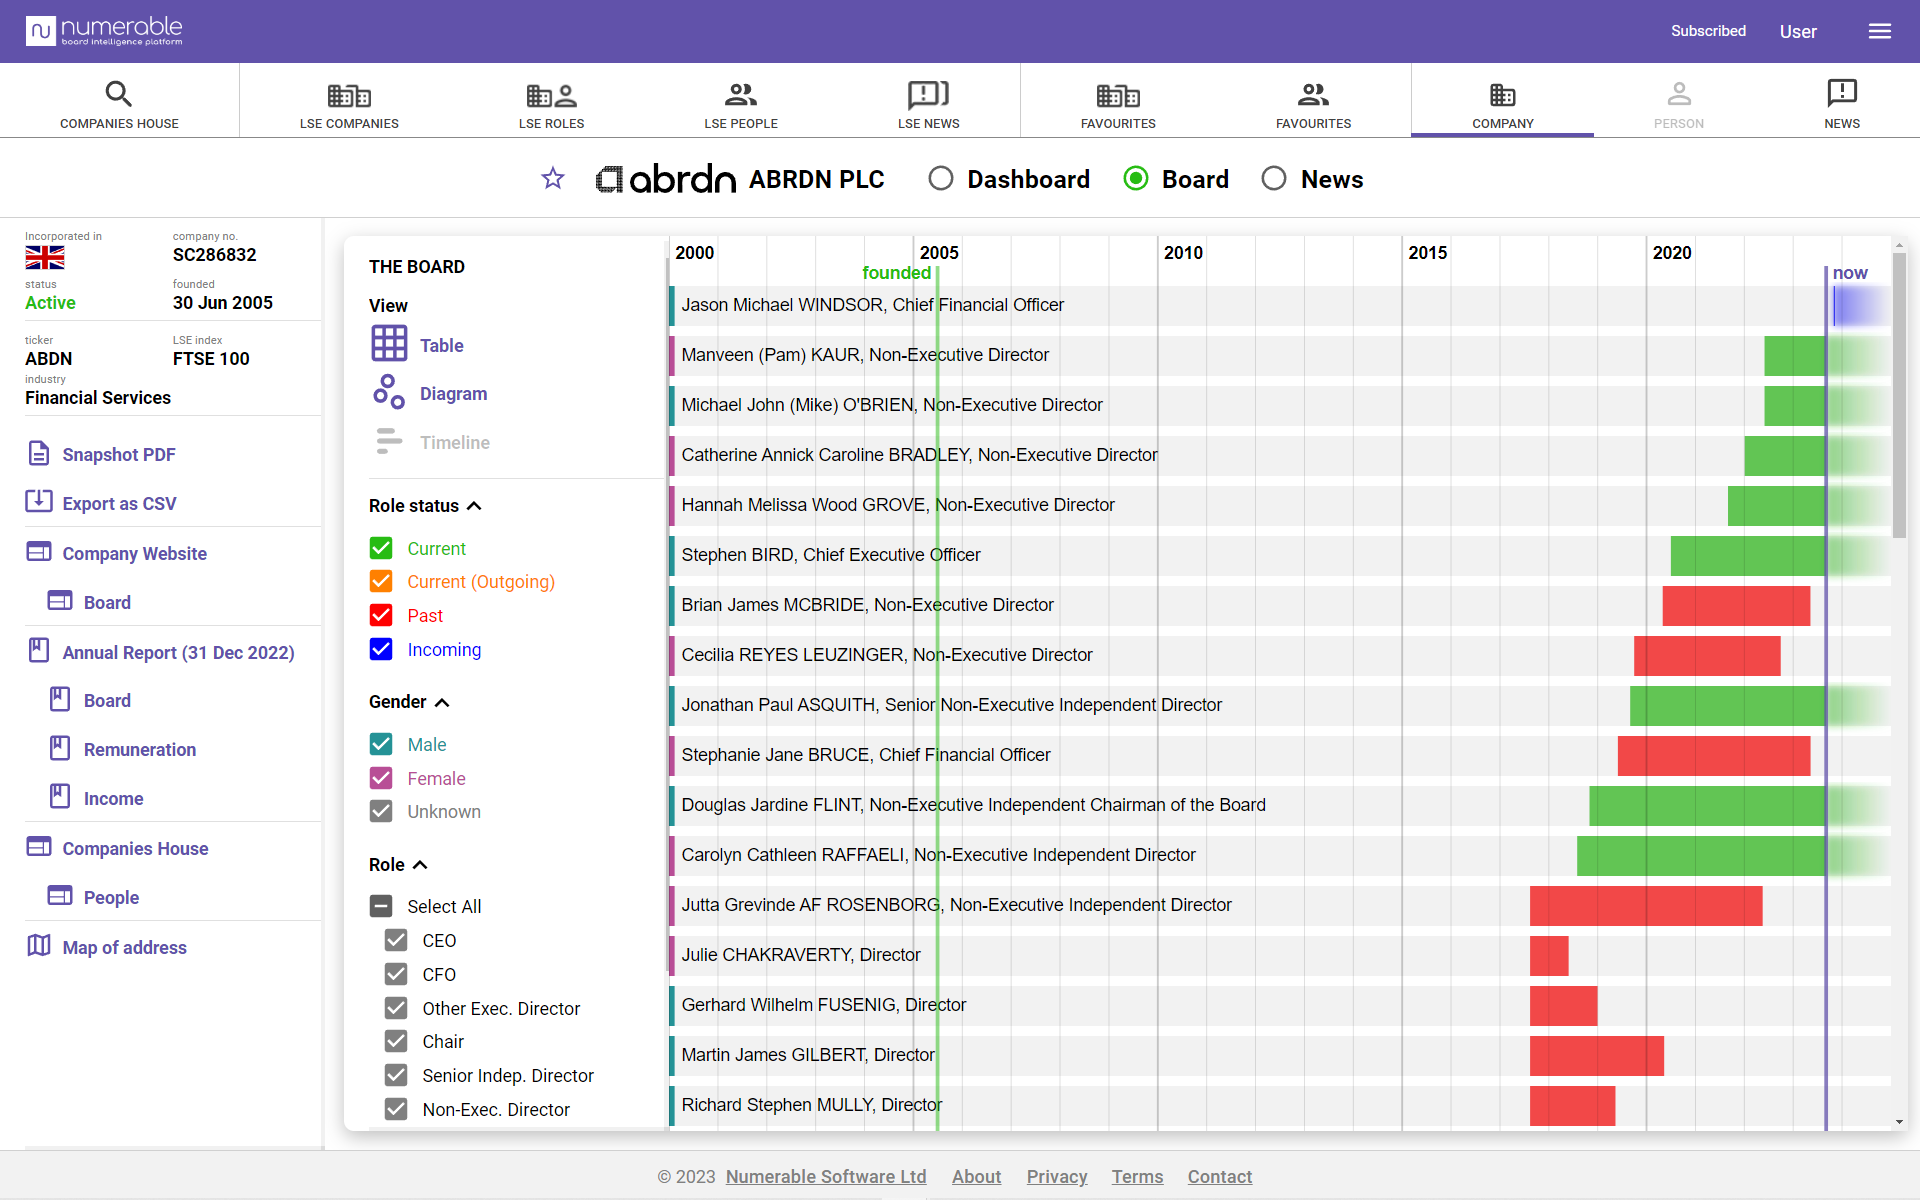Open the Terms footer link
Viewport: 1920px width, 1200px height.
[1137, 1177]
